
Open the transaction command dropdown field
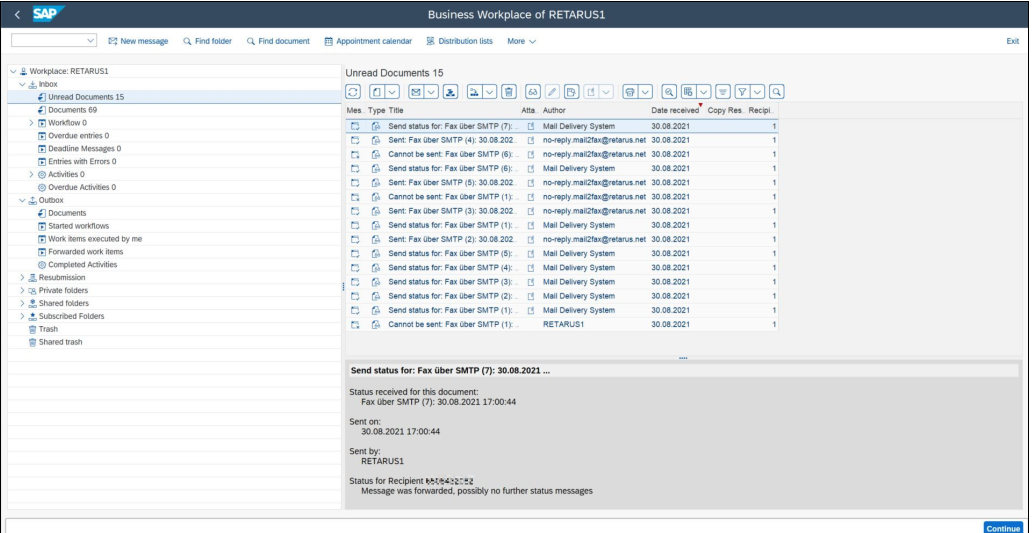point(54,41)
